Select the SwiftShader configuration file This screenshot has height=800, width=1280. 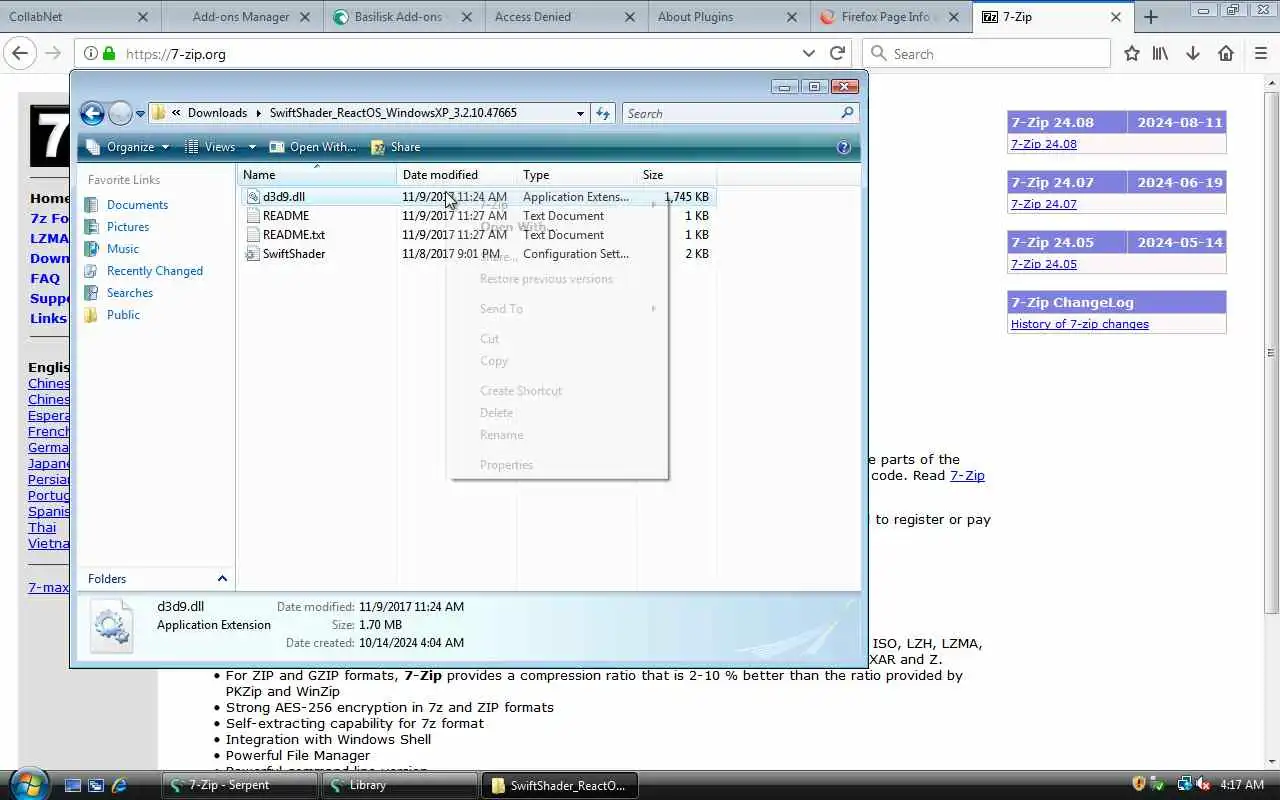tap(293, 254)
